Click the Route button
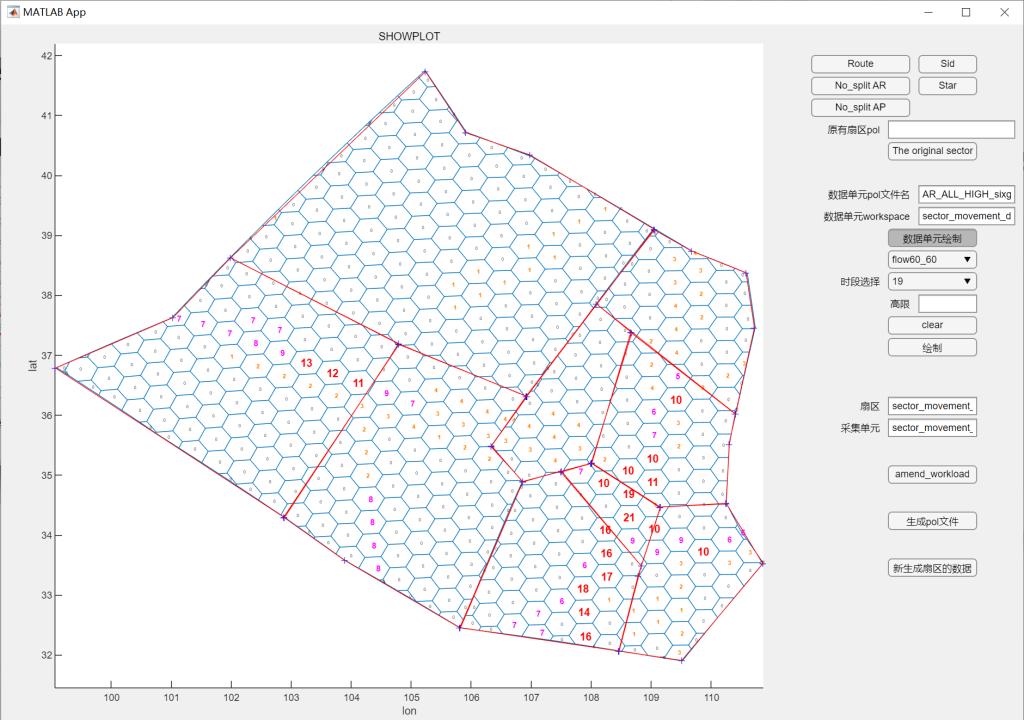The image size is (1024, 720). pyautogui.click(x=860, y=64)
